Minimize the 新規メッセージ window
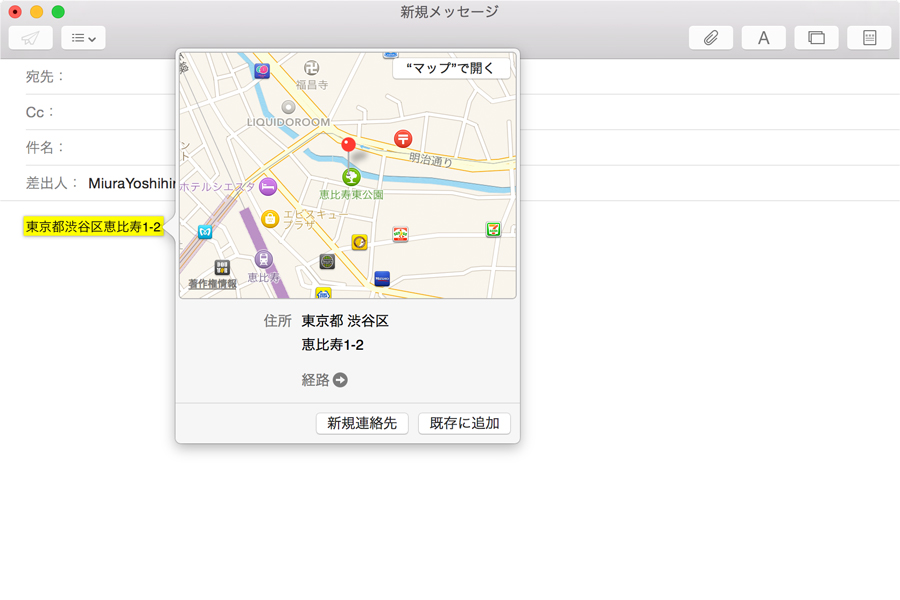 click(36, 11)
